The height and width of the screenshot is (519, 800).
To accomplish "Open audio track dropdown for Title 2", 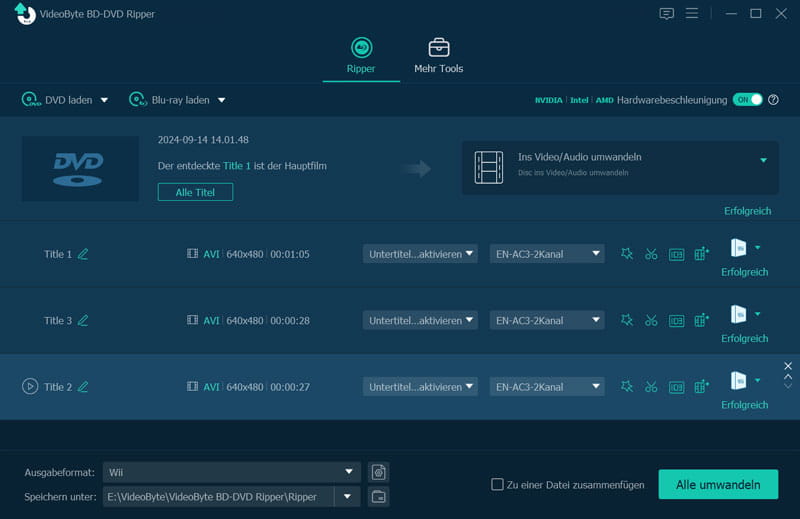I will coord(547,386).
